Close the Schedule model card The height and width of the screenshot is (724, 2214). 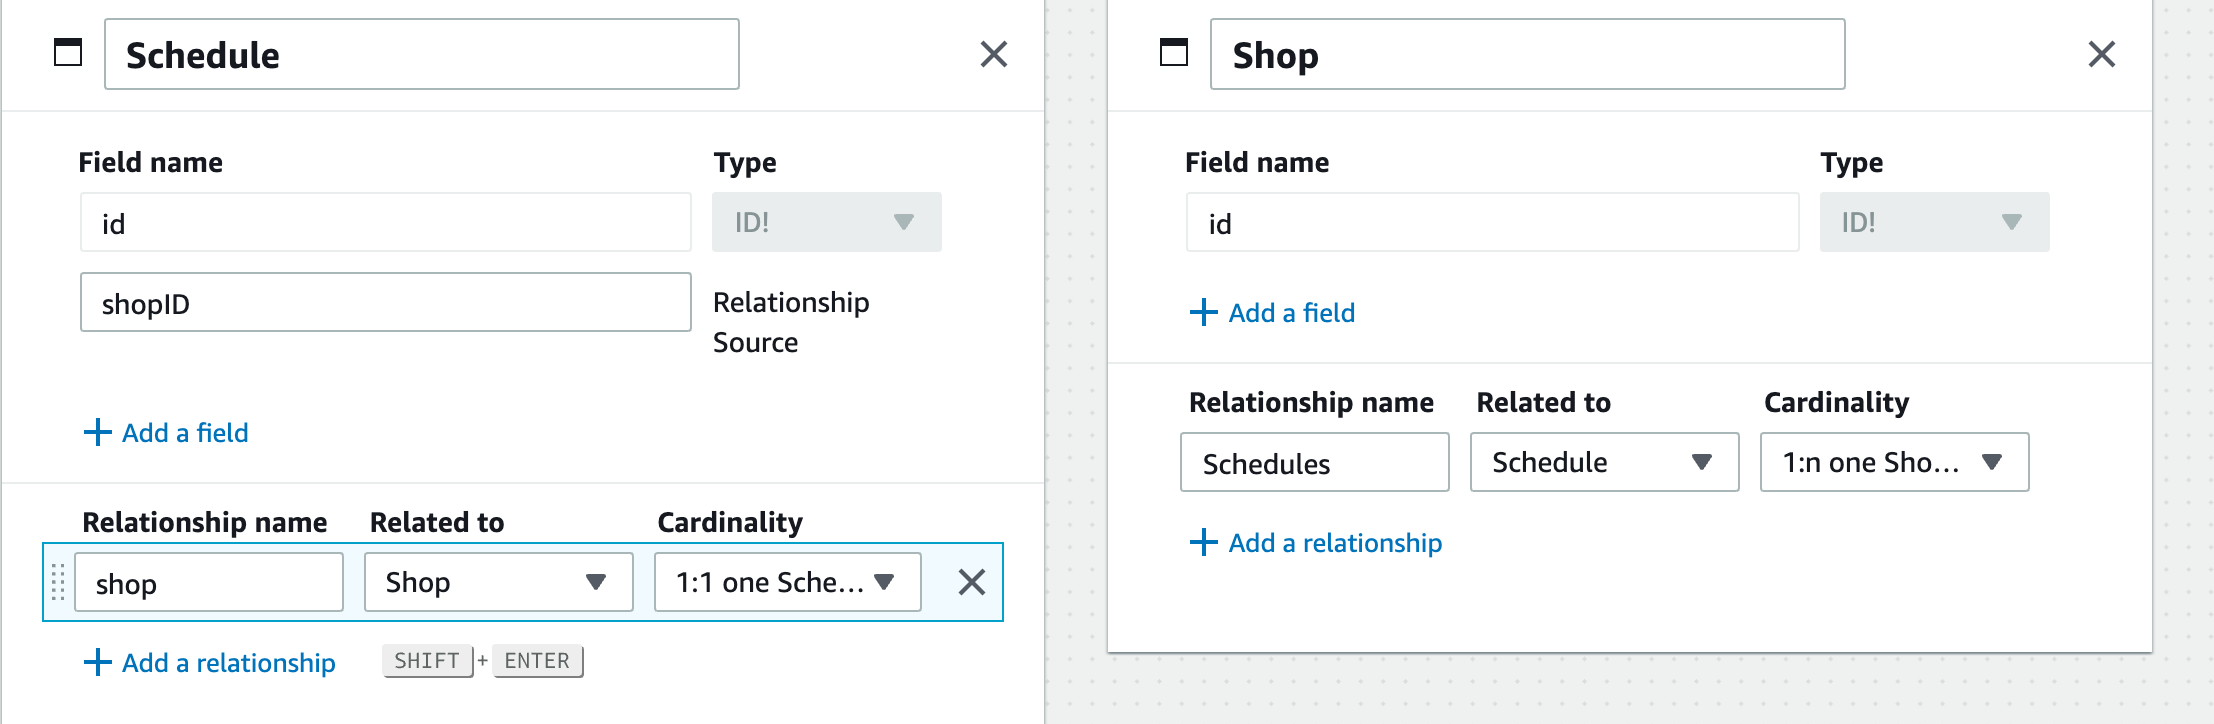click(993, 54)
